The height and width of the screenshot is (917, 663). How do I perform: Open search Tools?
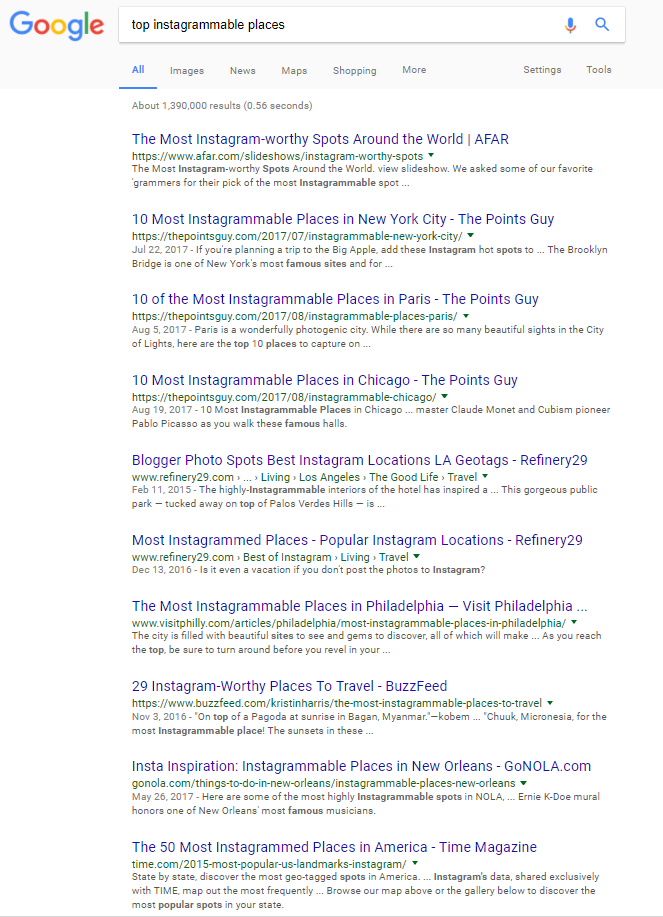click(599, 70)
